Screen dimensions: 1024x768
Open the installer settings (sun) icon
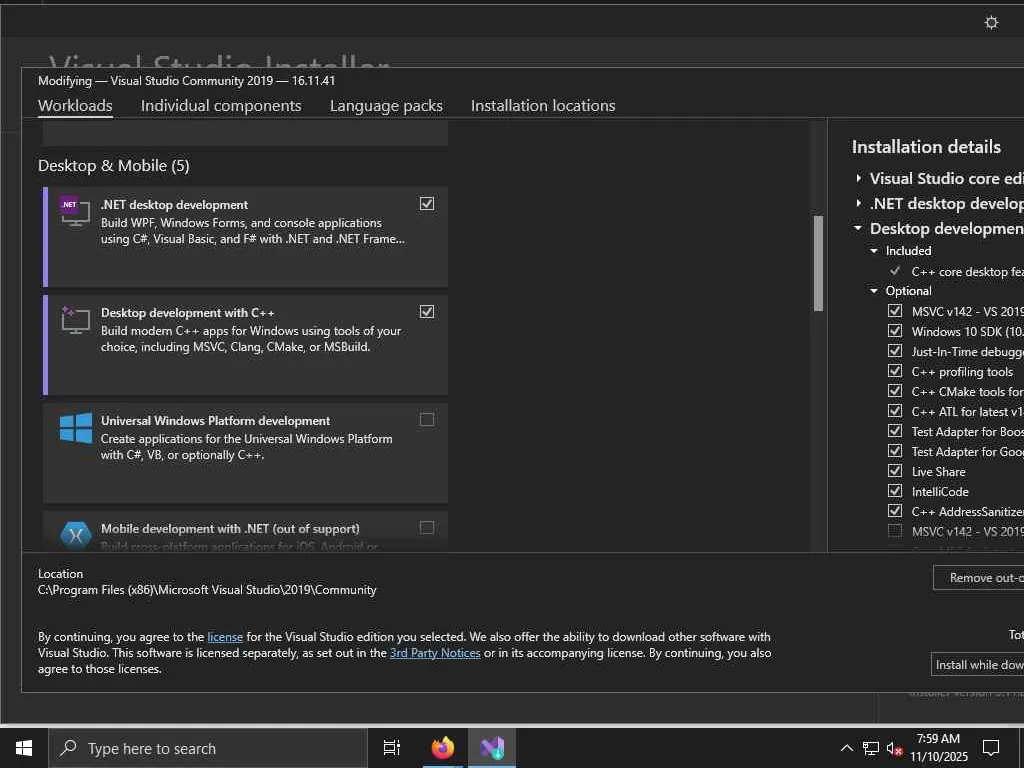[x=991, y=23]
